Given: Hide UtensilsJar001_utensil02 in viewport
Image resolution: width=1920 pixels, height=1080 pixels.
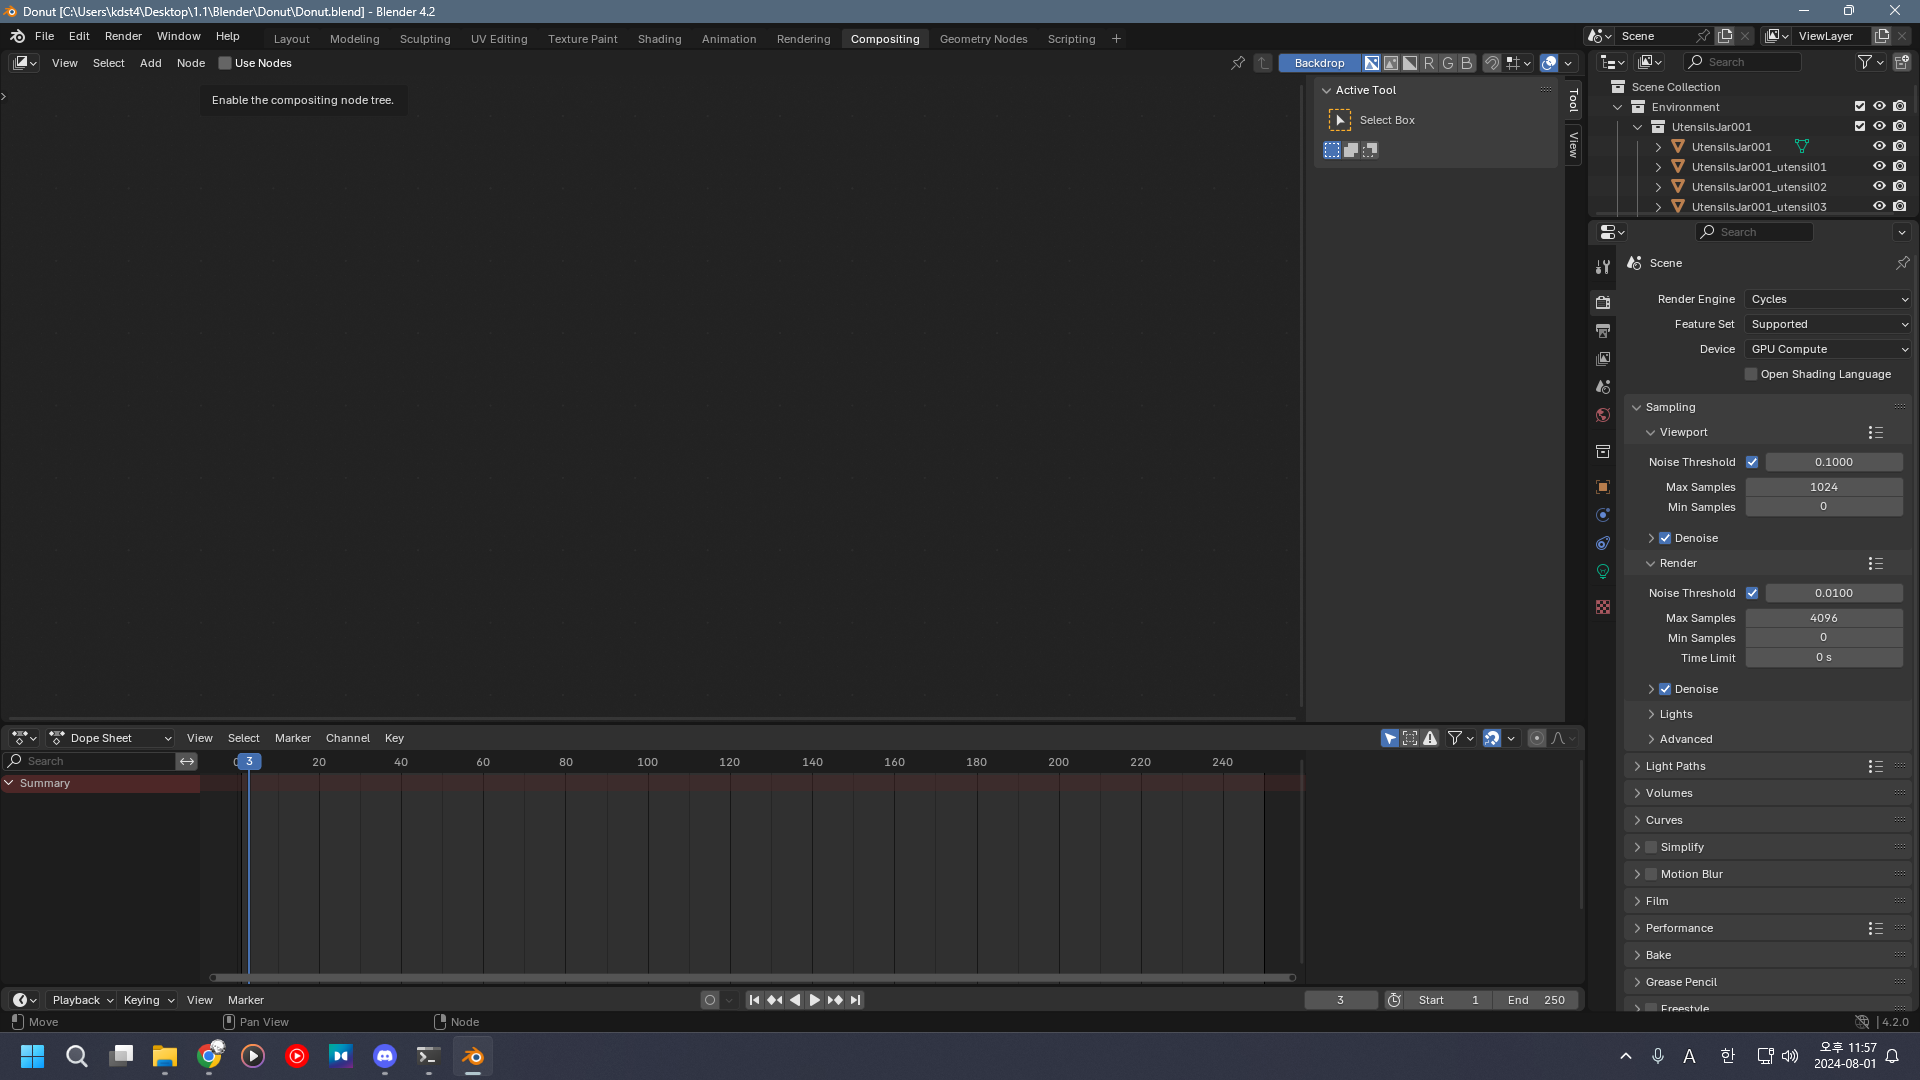Looking at the screenshot, I should click(x=1879, y=187).
